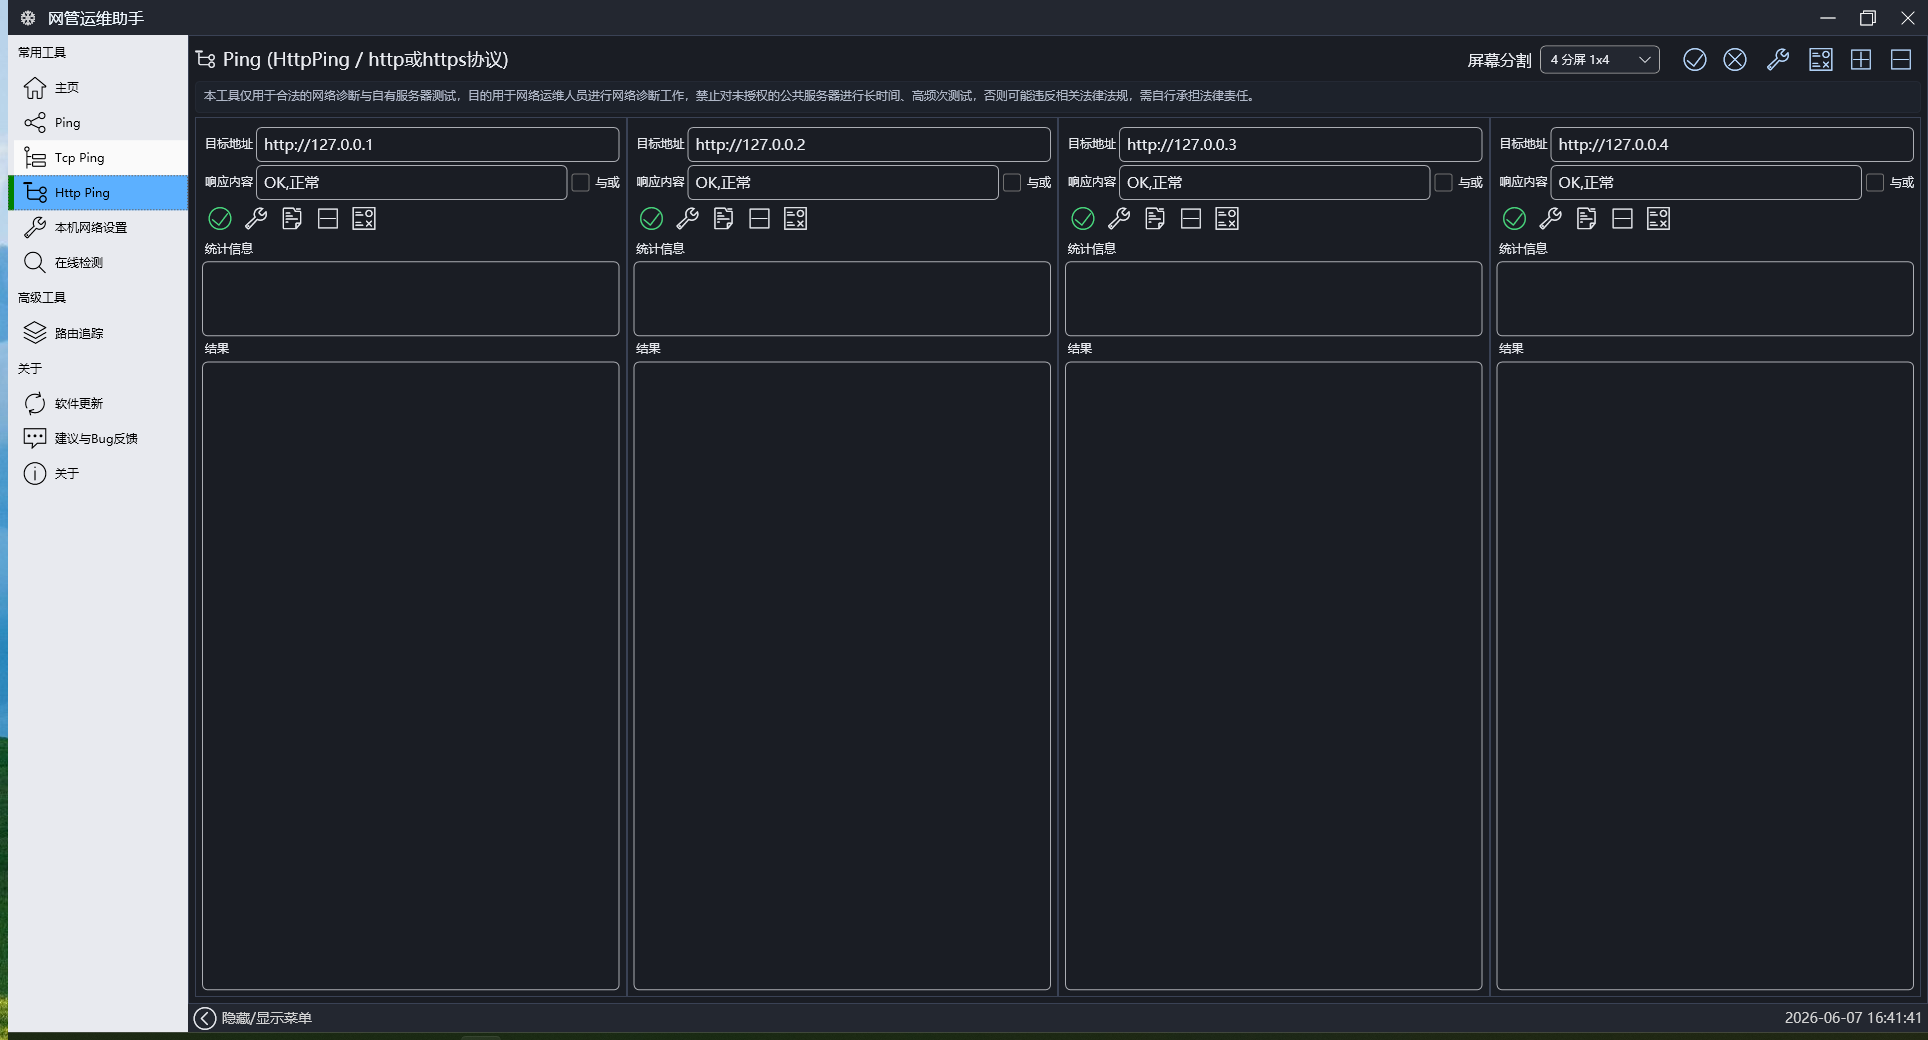Select Ping in the sidebar
Screen dimensions: 1928x1040
(x=98, y=123)
